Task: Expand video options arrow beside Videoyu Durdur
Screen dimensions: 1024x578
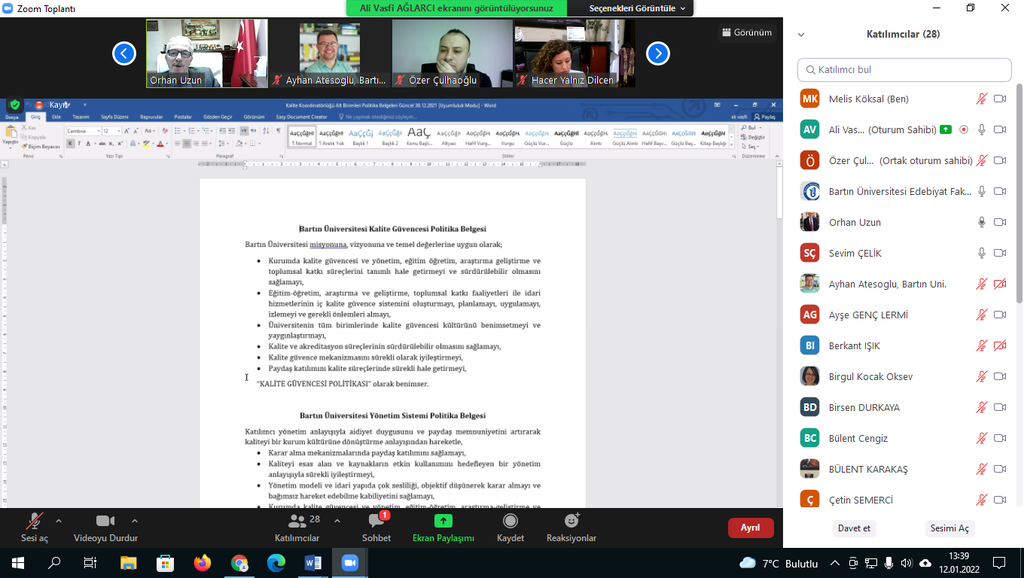Action: [135, 520]
